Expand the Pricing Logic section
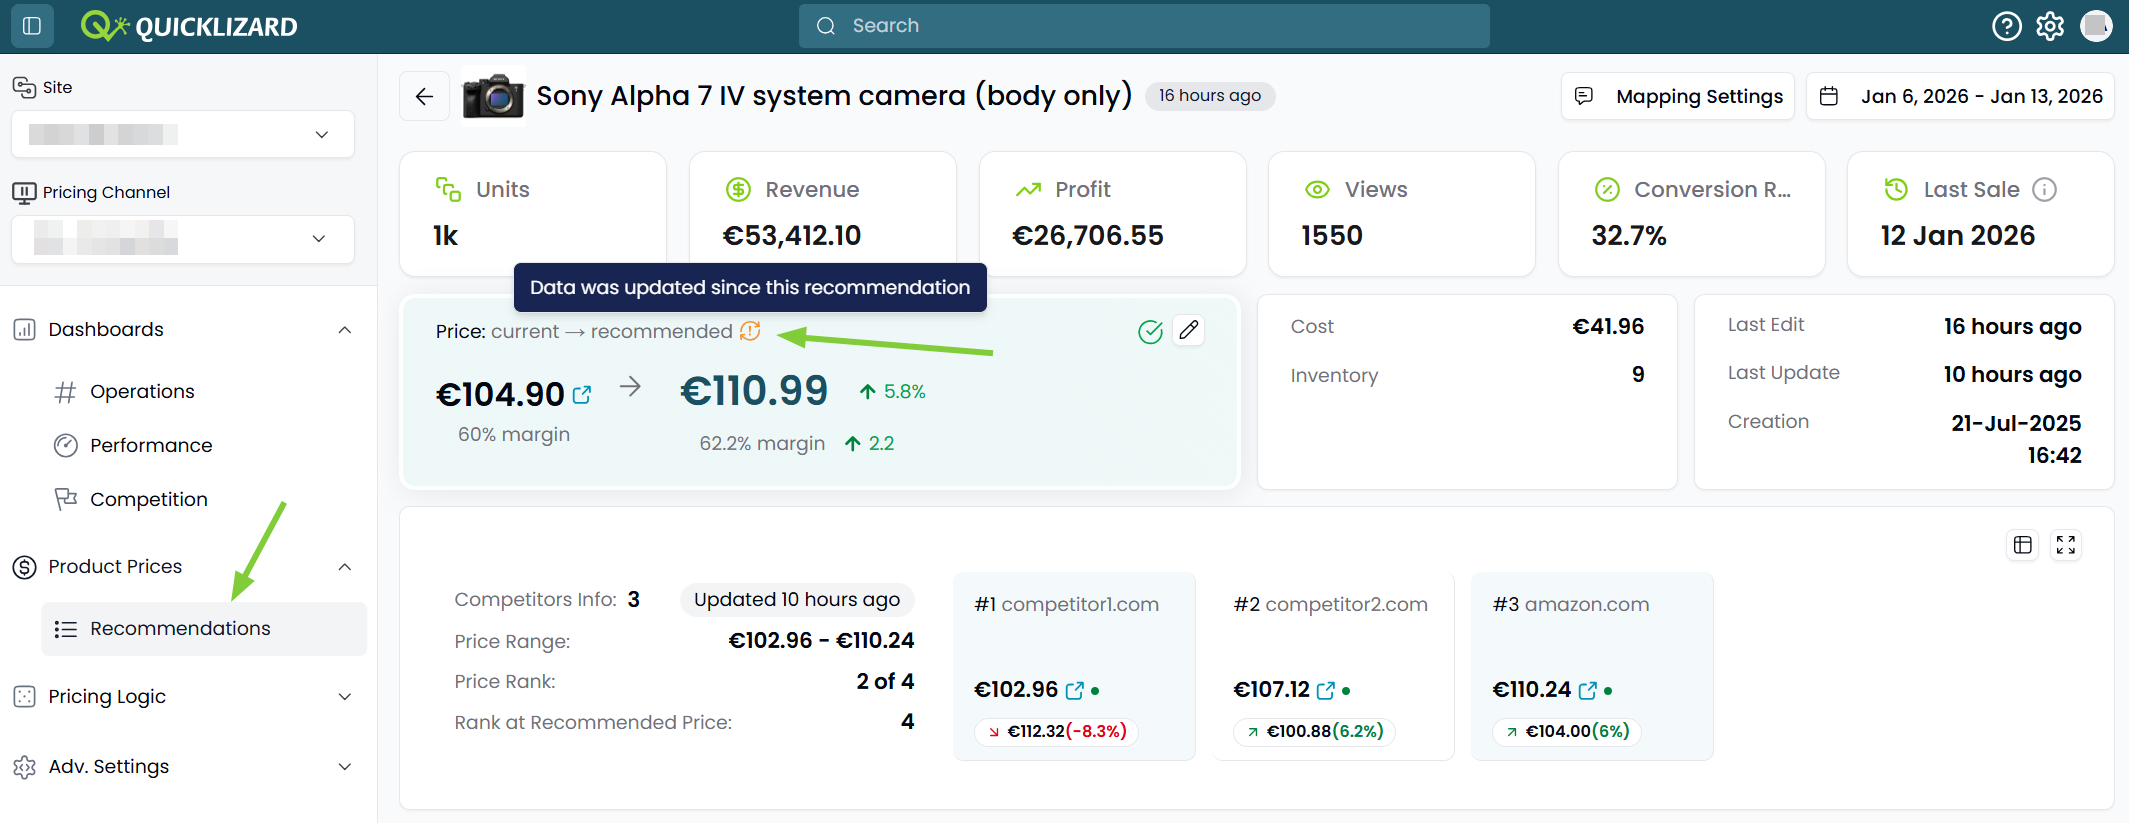The image size is (2129, 823). coord(183,697)
